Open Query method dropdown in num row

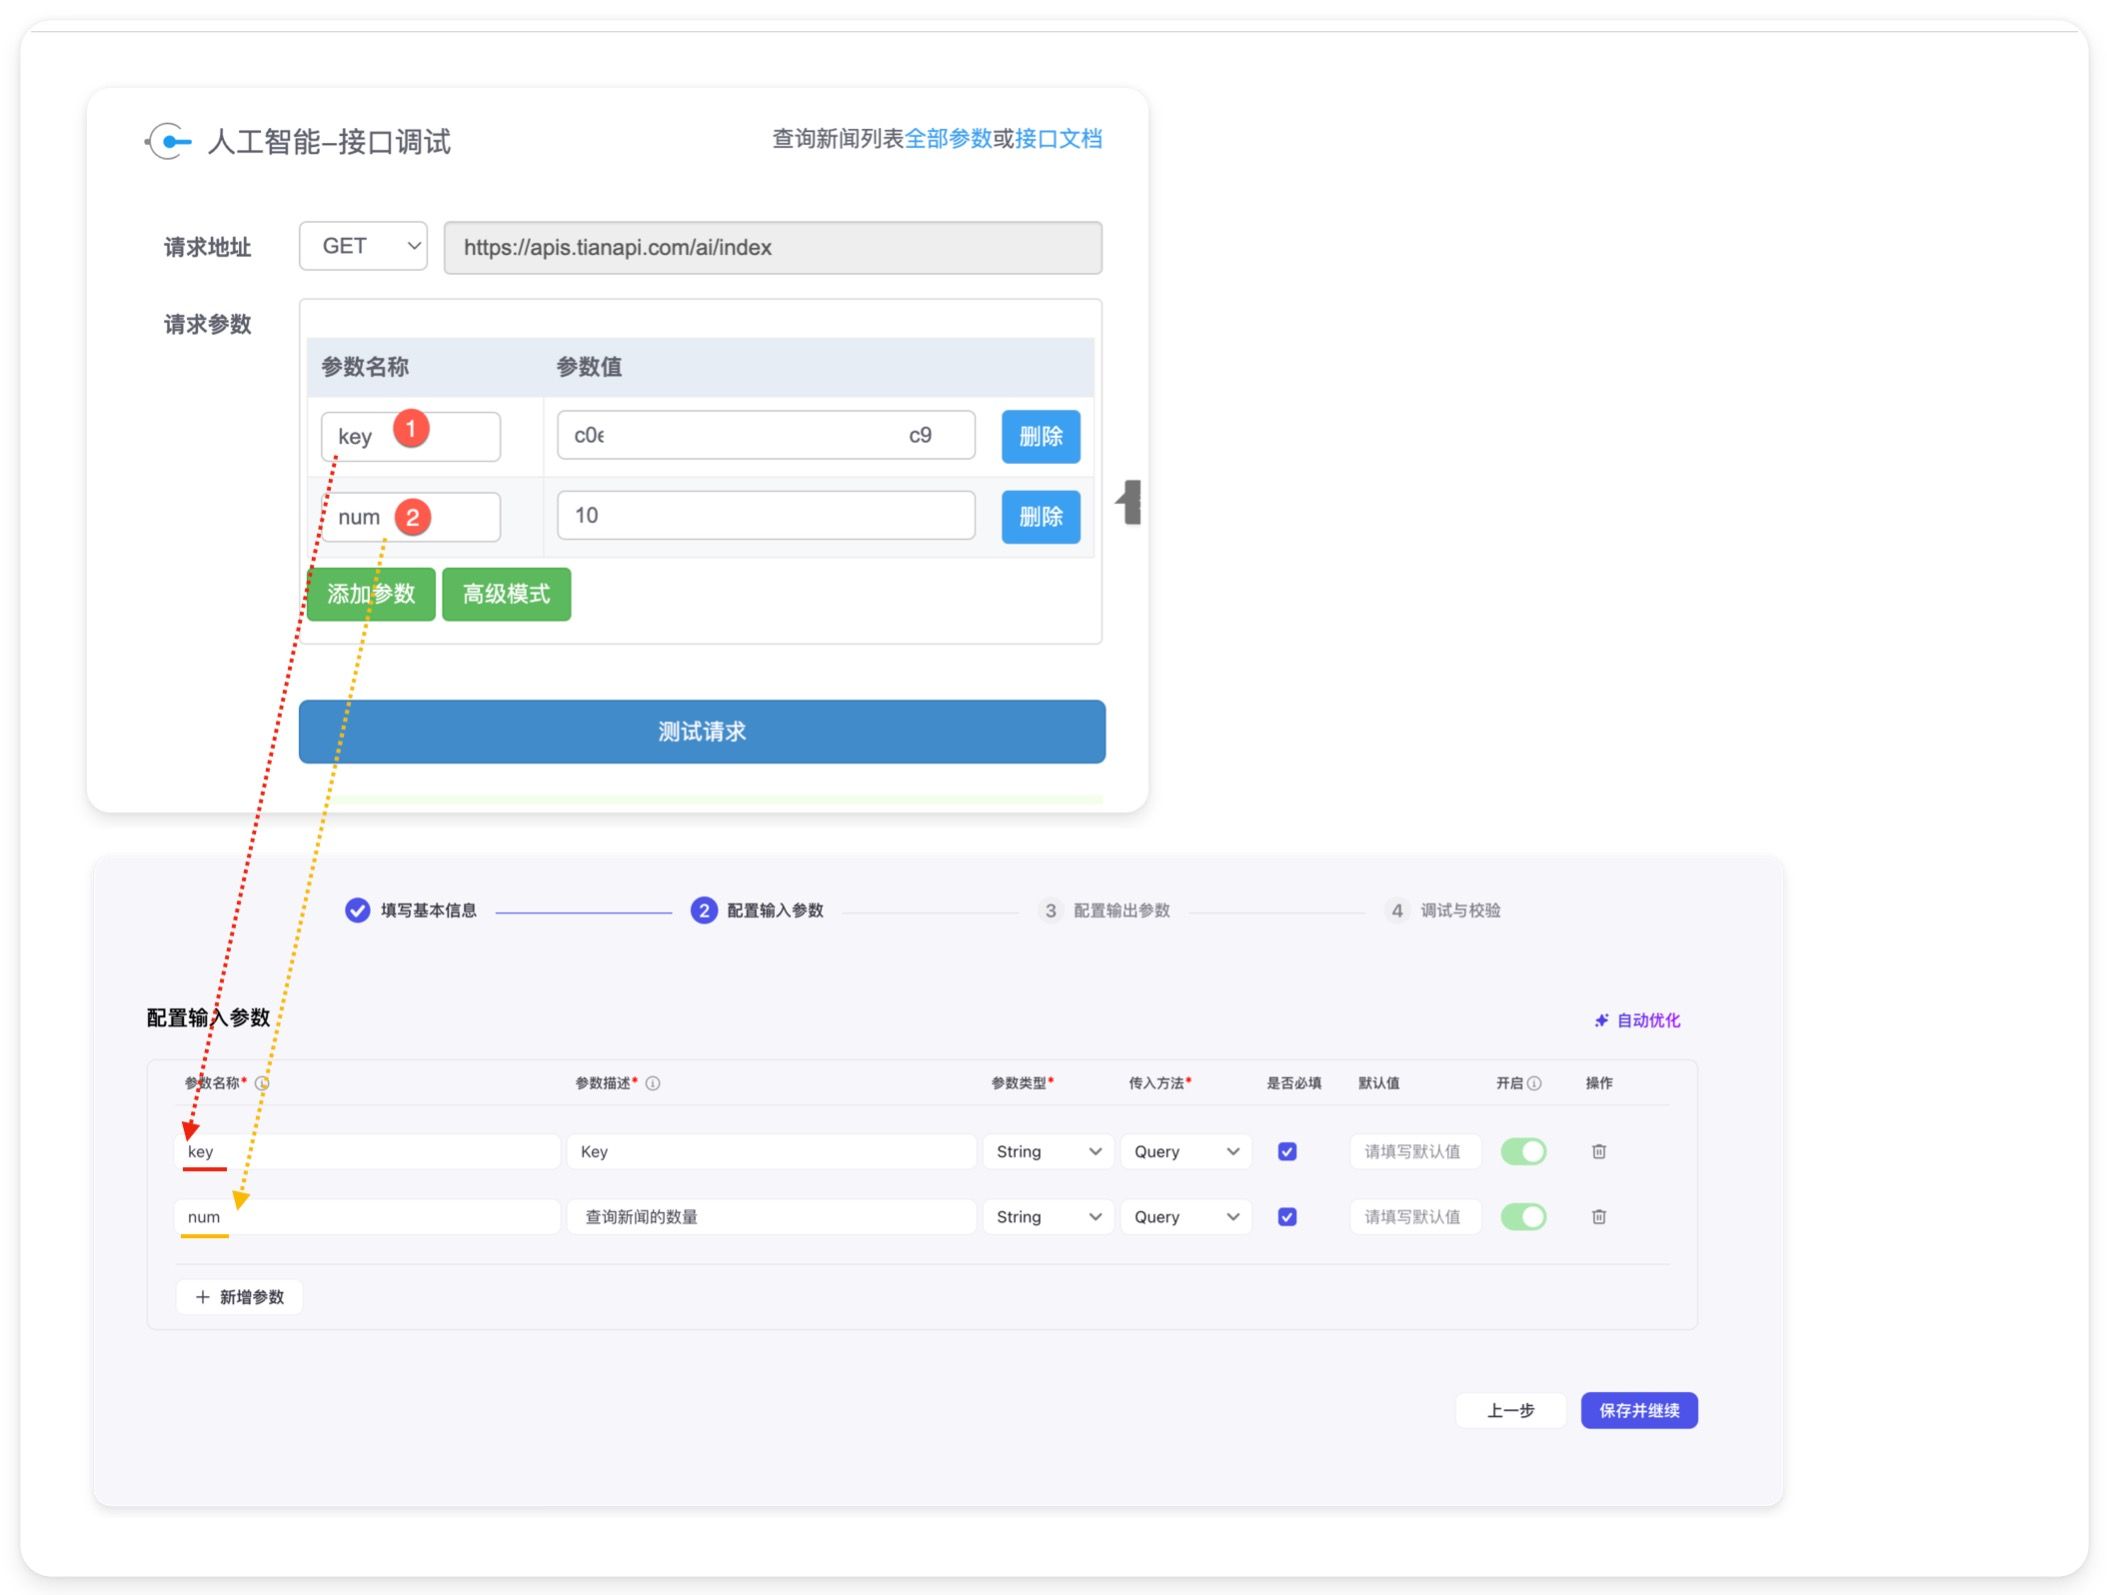1185,1216
